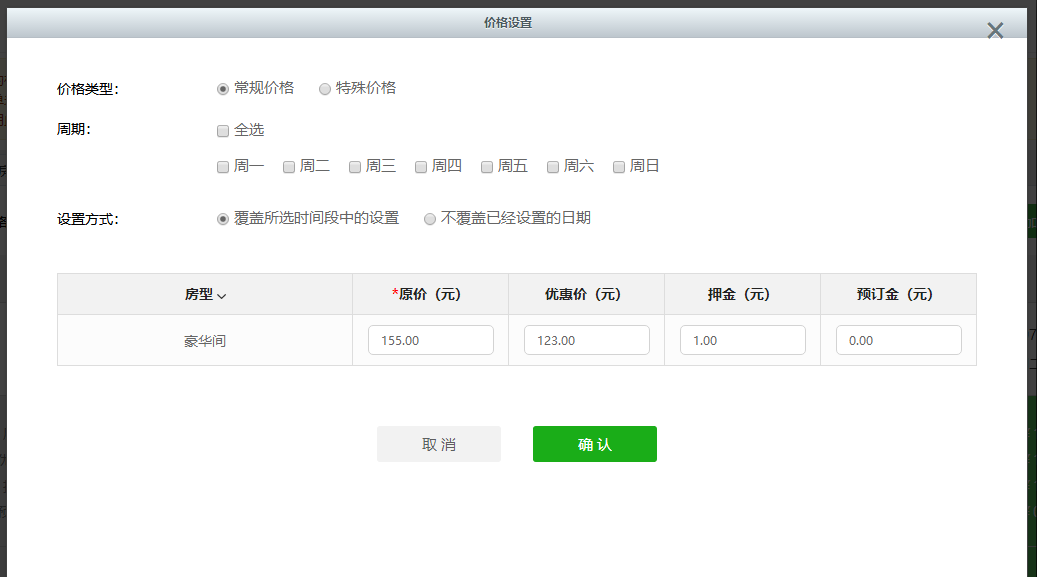This screenshot has height=577, width=1037.
Task: Click the green 确认 button
Action: click(594, 444)
